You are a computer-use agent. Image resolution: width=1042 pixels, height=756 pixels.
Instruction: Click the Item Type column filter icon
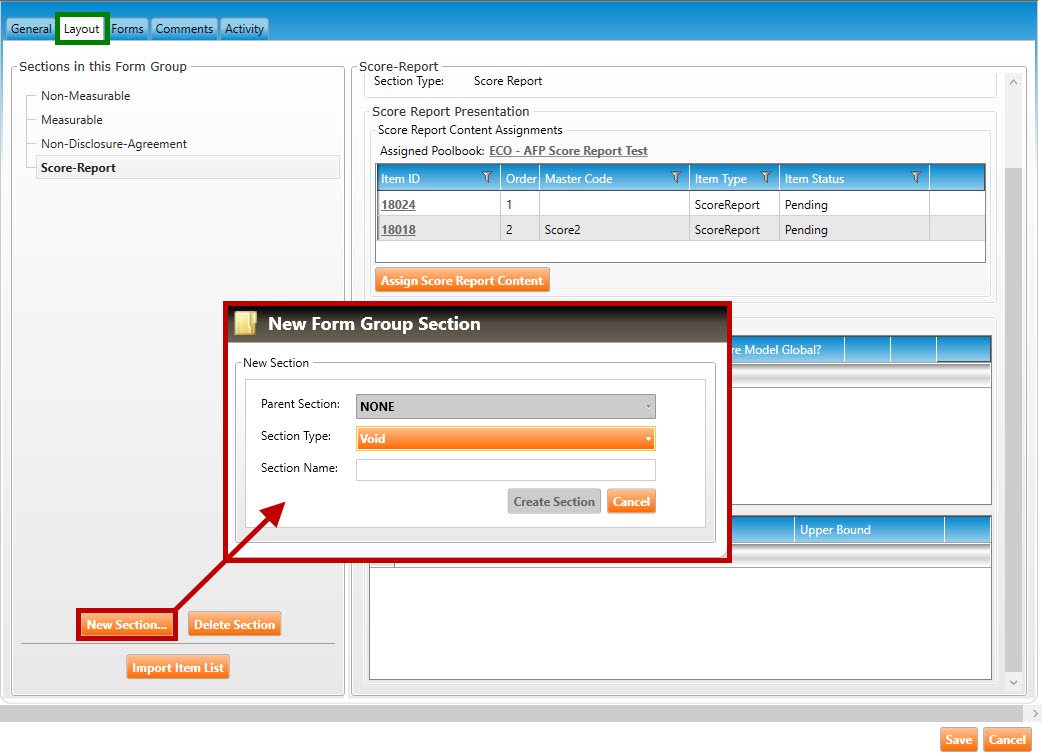tap(766, 178)
